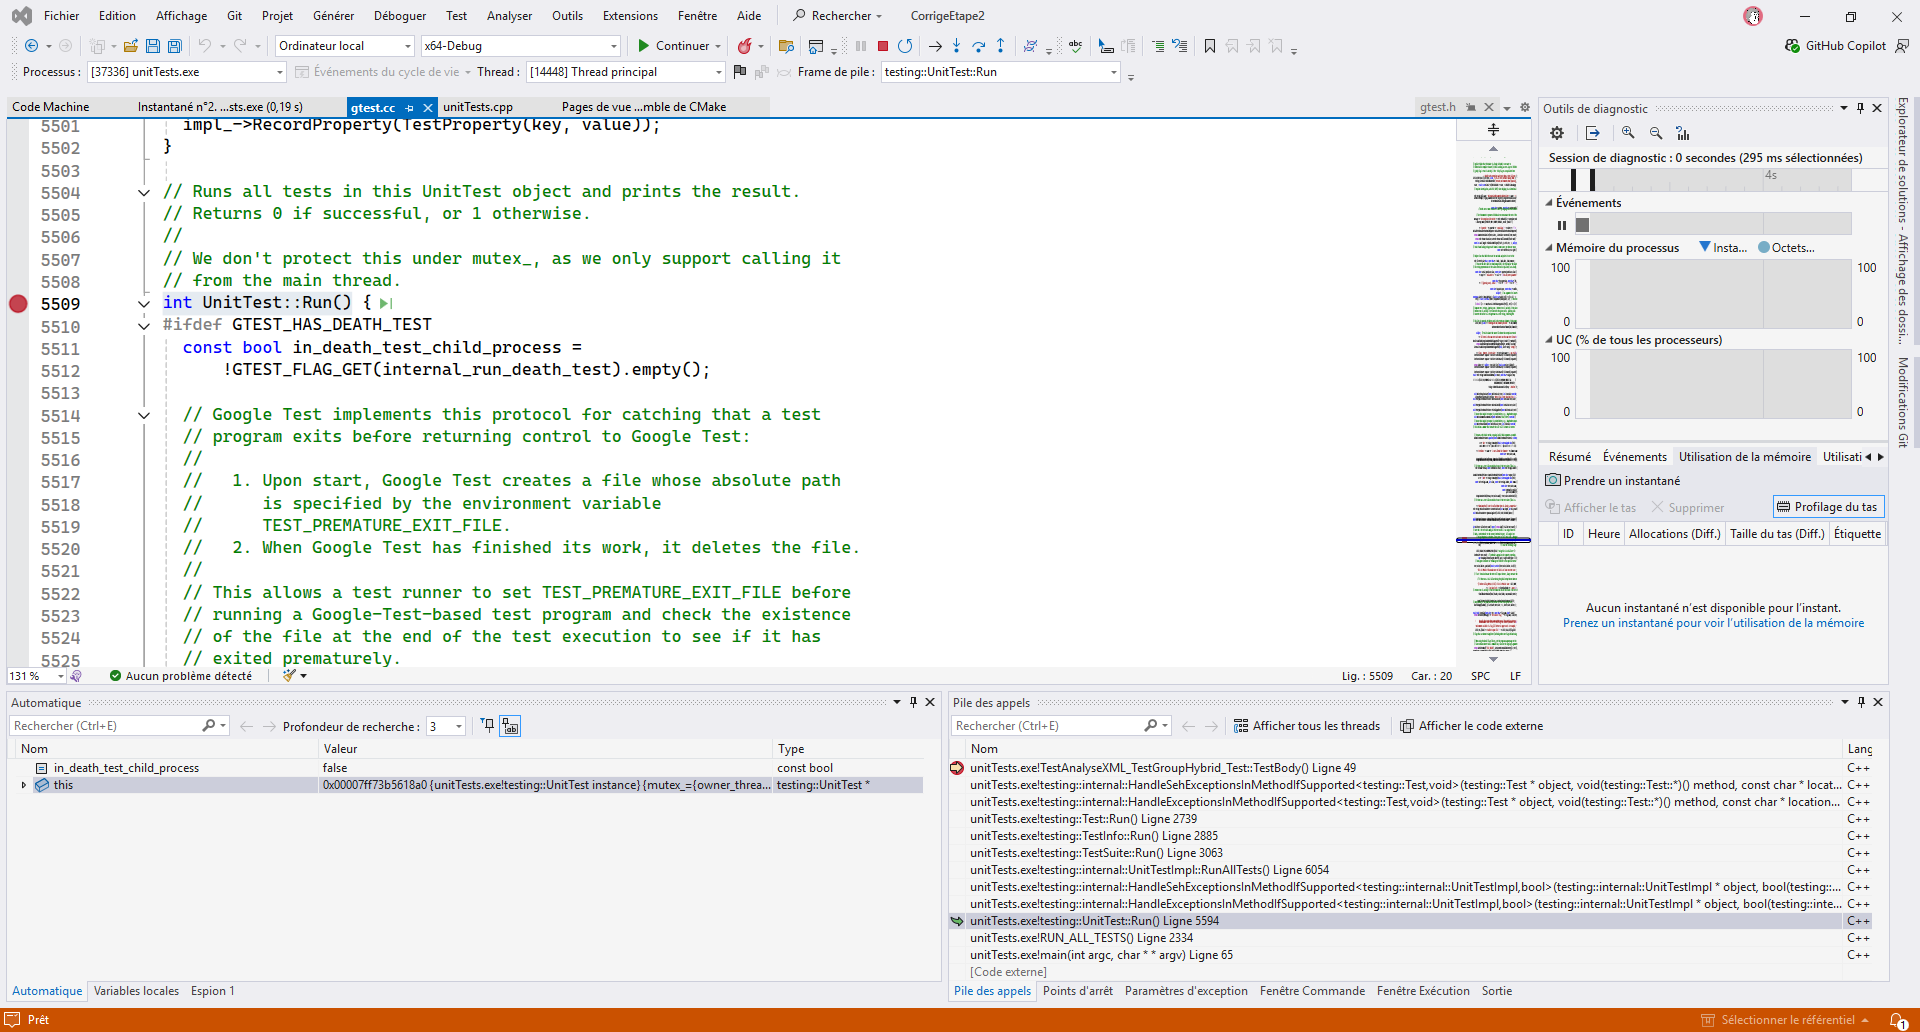Open the editor tab settings gear
Screen dimensions: 1920x1032
click(x=1525, y=107)
